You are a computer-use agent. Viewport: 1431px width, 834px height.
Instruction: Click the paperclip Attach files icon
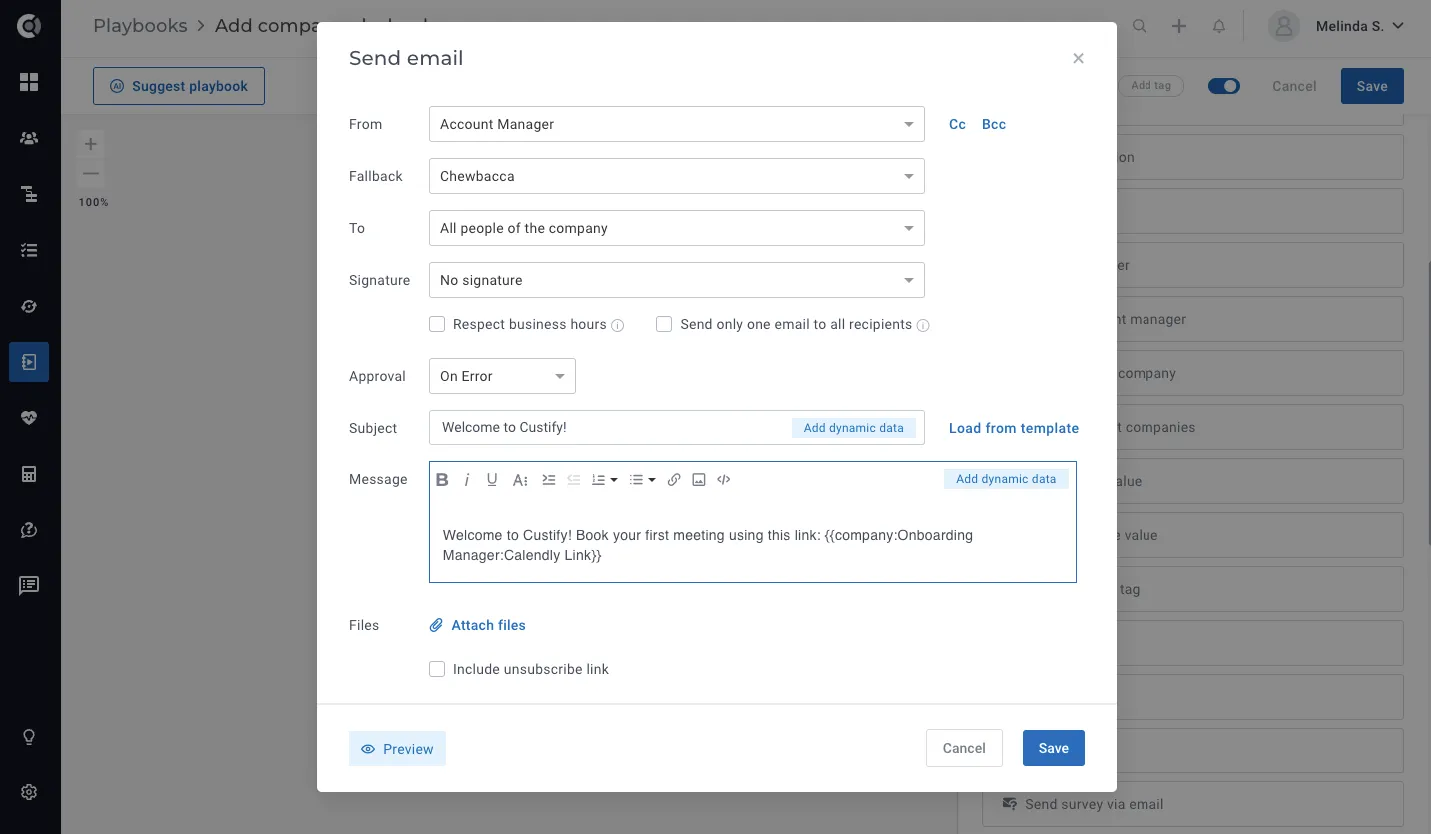(x=436, y=625)
